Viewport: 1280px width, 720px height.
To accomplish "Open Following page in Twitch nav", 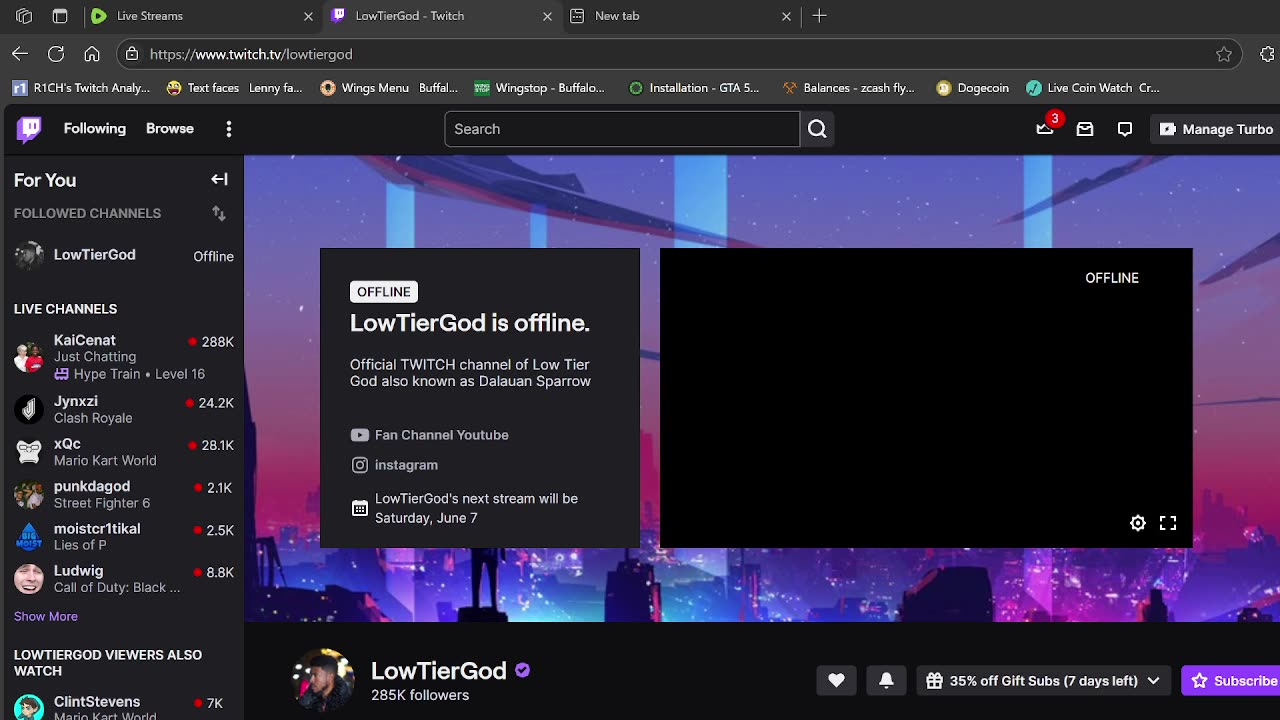I will [x=95, y=128].
